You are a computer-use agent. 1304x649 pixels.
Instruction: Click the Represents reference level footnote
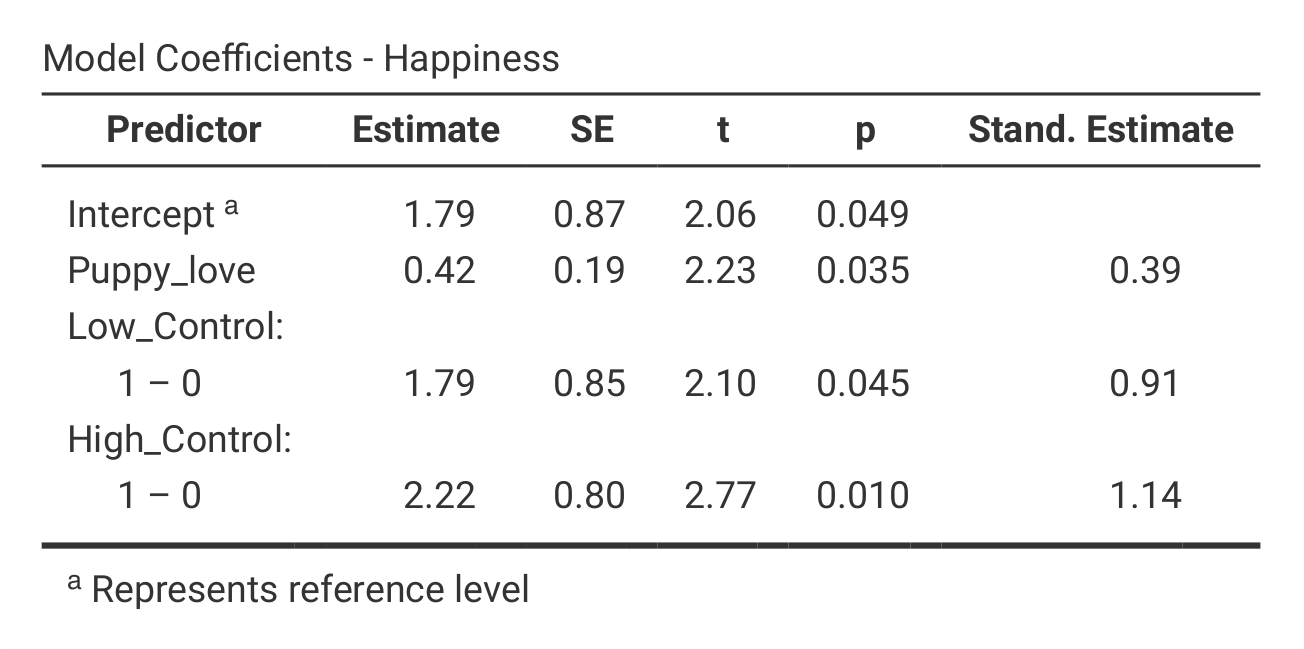(x=298, y=590)
